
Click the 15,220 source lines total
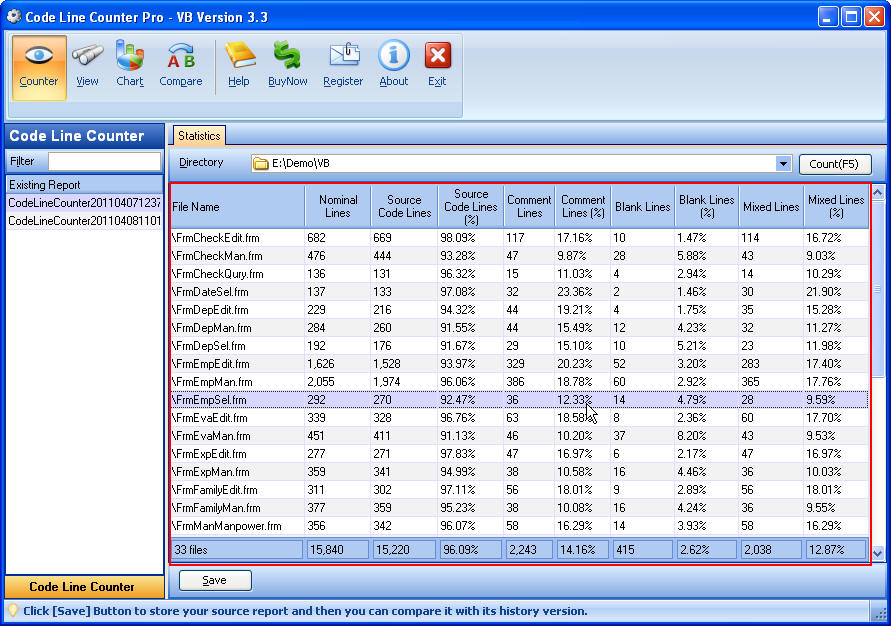404,550
